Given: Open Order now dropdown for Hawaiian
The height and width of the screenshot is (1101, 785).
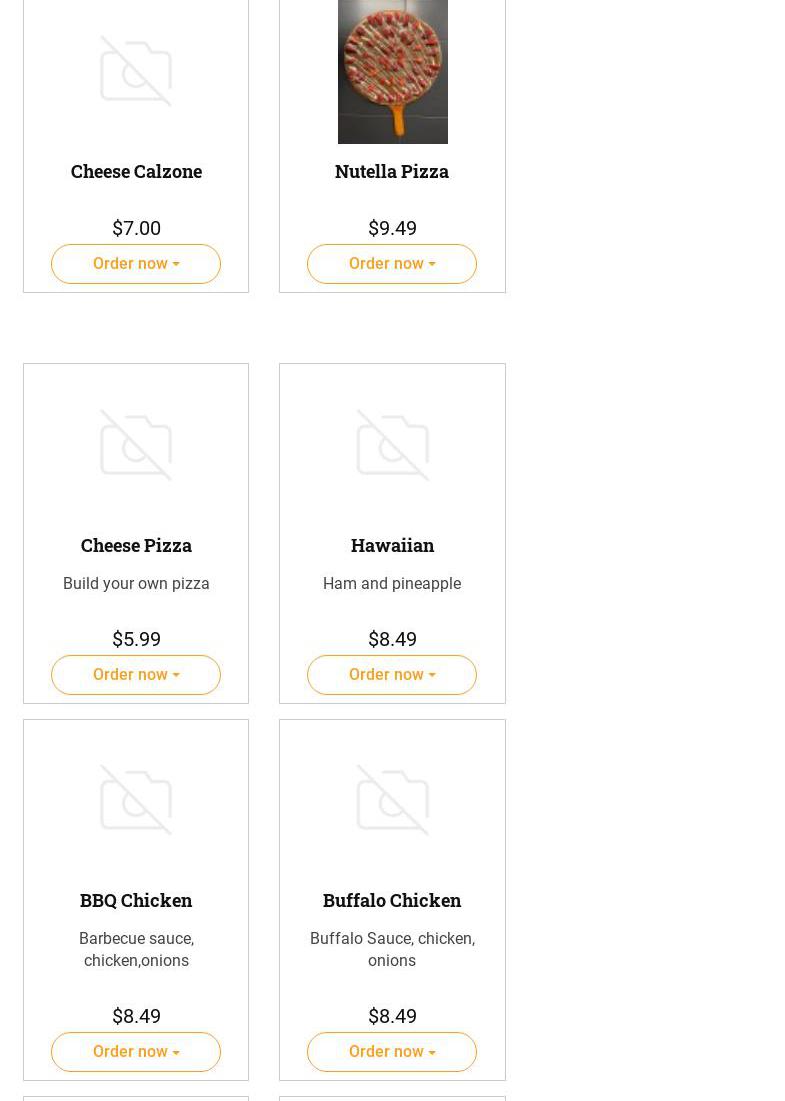Looking at the screenshot, I should 392,675.
